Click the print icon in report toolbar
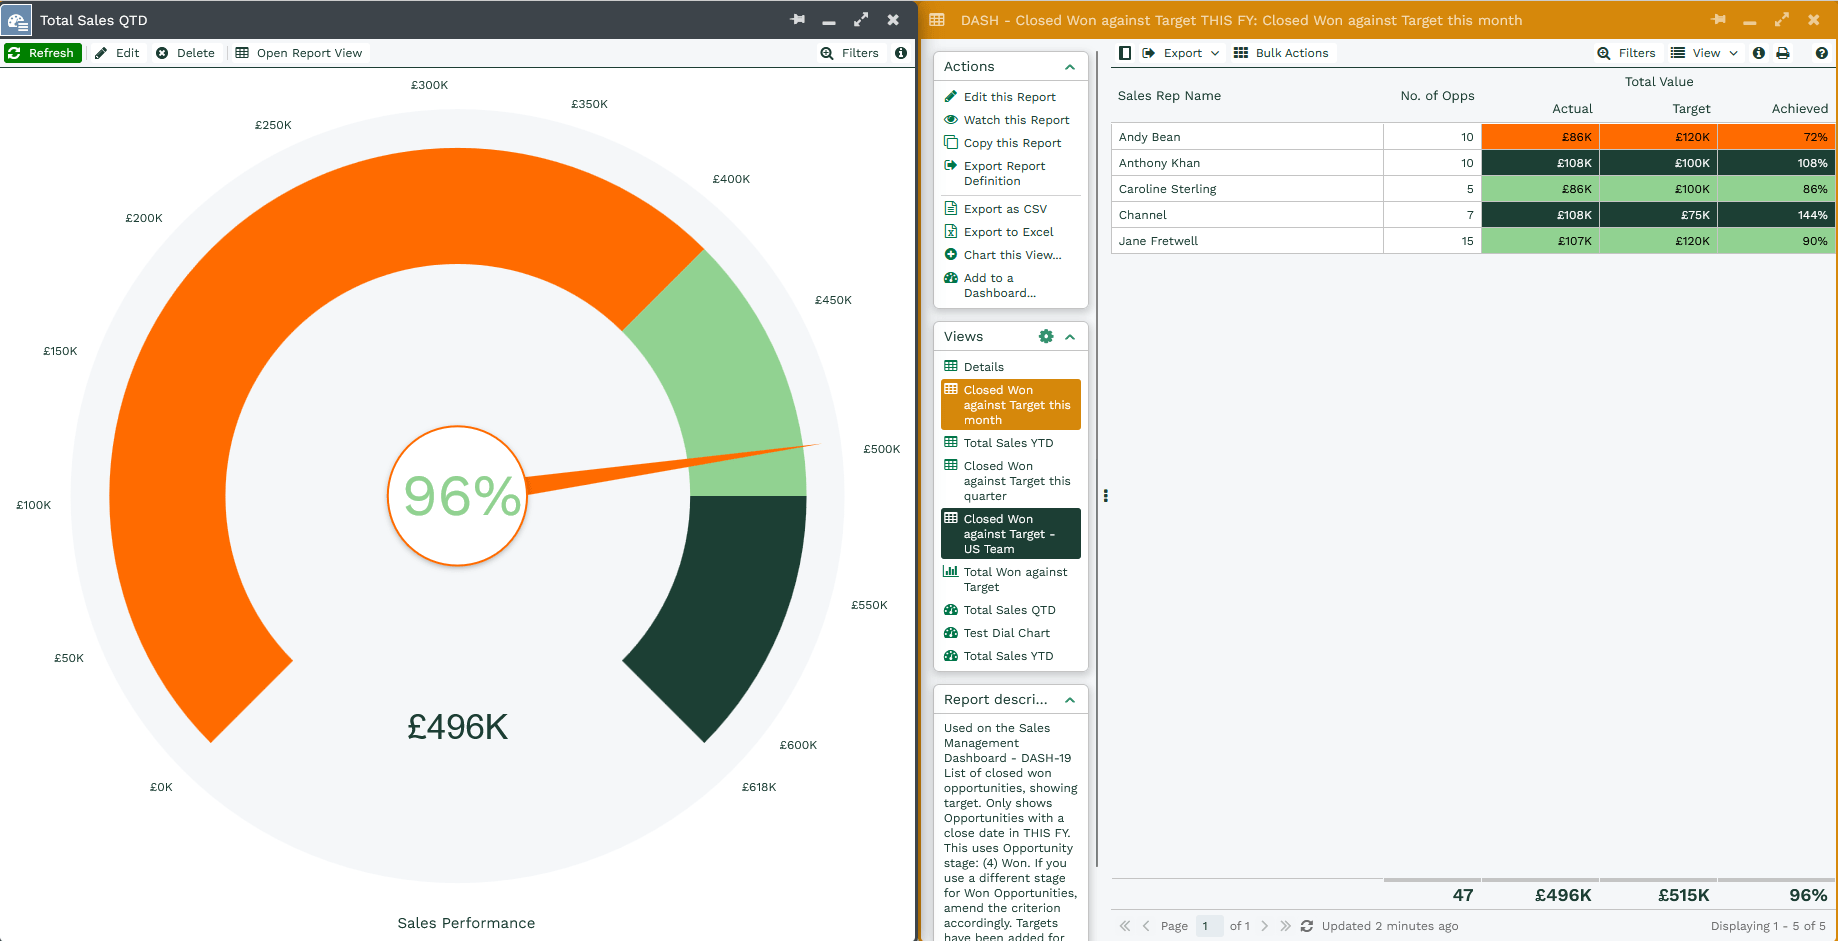The height and width of the screenshot is (941, 1838). click(1782, 53)
